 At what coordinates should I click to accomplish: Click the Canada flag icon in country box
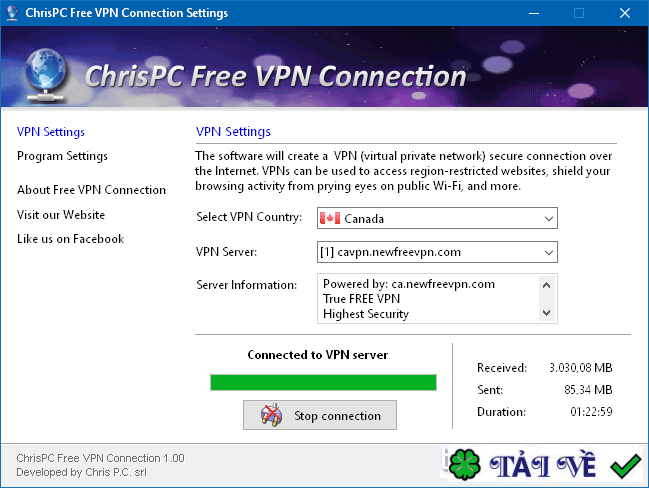coord(330,218)
